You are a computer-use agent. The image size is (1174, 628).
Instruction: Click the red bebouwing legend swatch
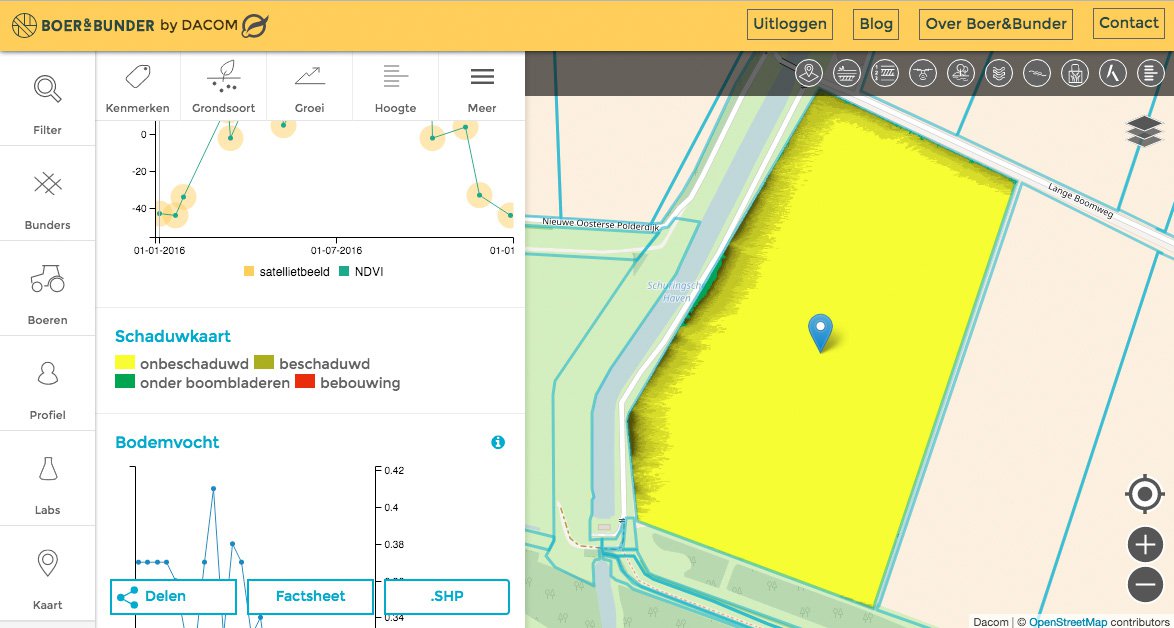[x=304, y=382]
